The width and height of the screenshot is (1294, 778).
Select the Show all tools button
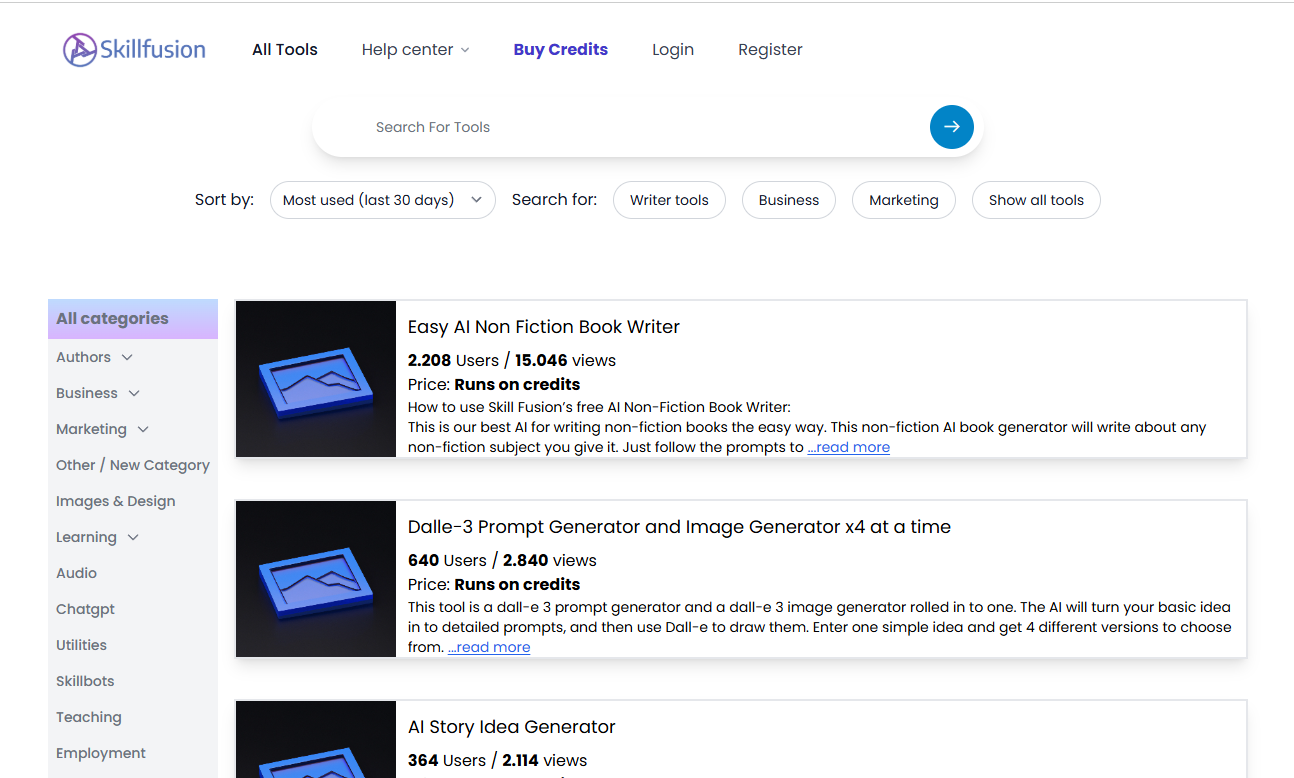pyautogui.click(x=1036, y=200)
